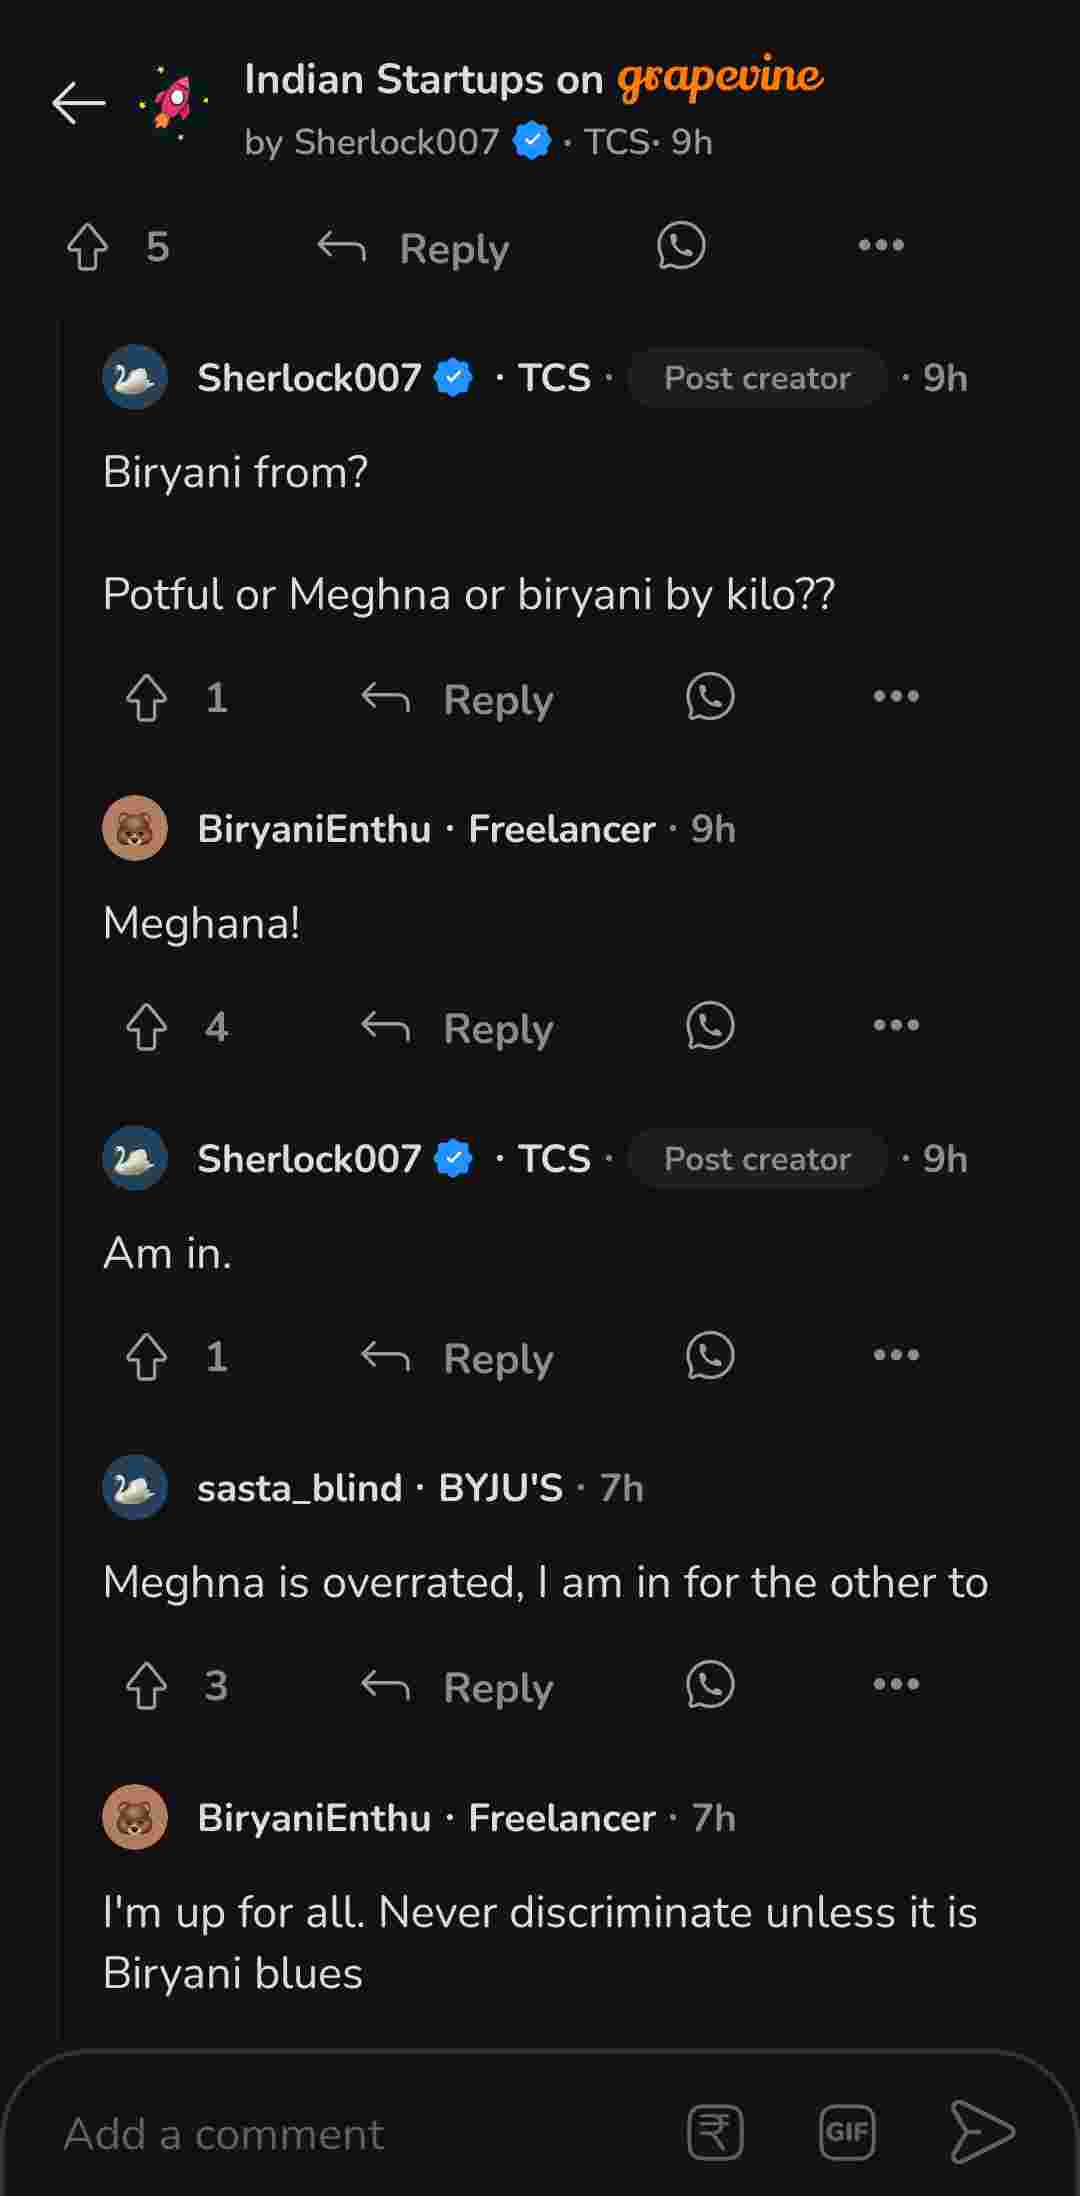
Task: Upvote the "Meghna is overrated" comment
Action: (x=147, y=1686)
